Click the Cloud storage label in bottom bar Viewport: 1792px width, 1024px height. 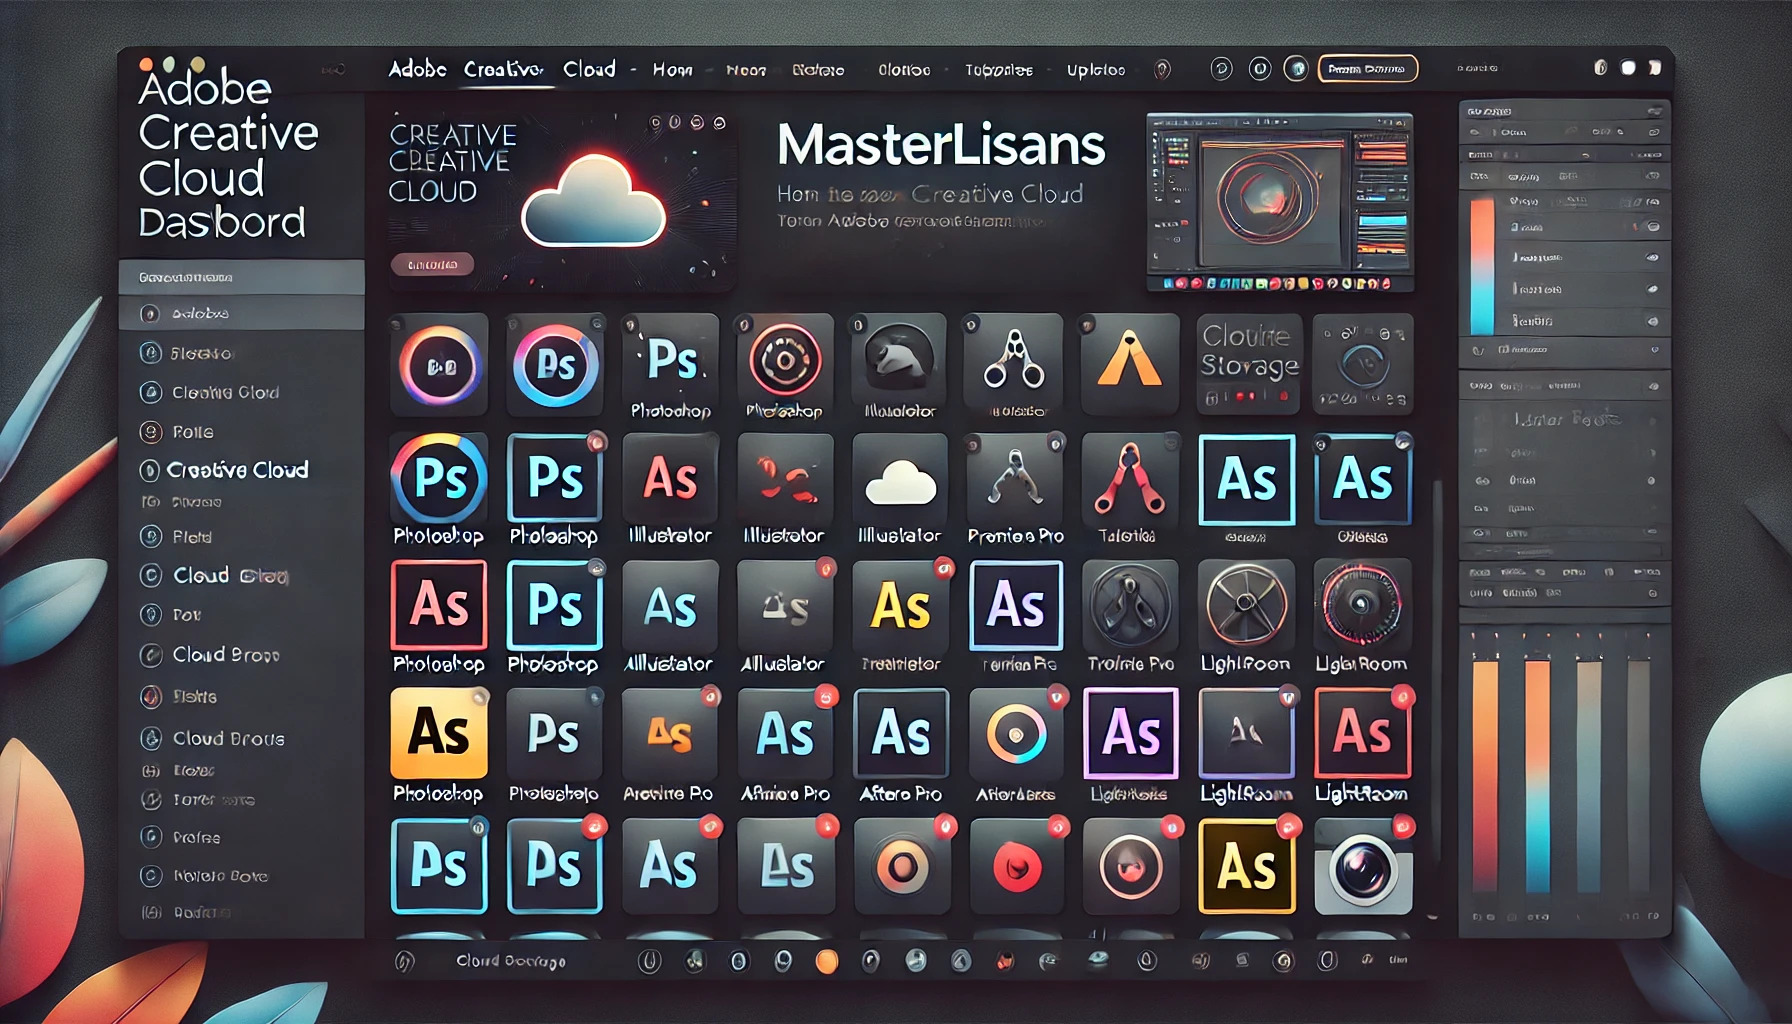tap(510, 961)
